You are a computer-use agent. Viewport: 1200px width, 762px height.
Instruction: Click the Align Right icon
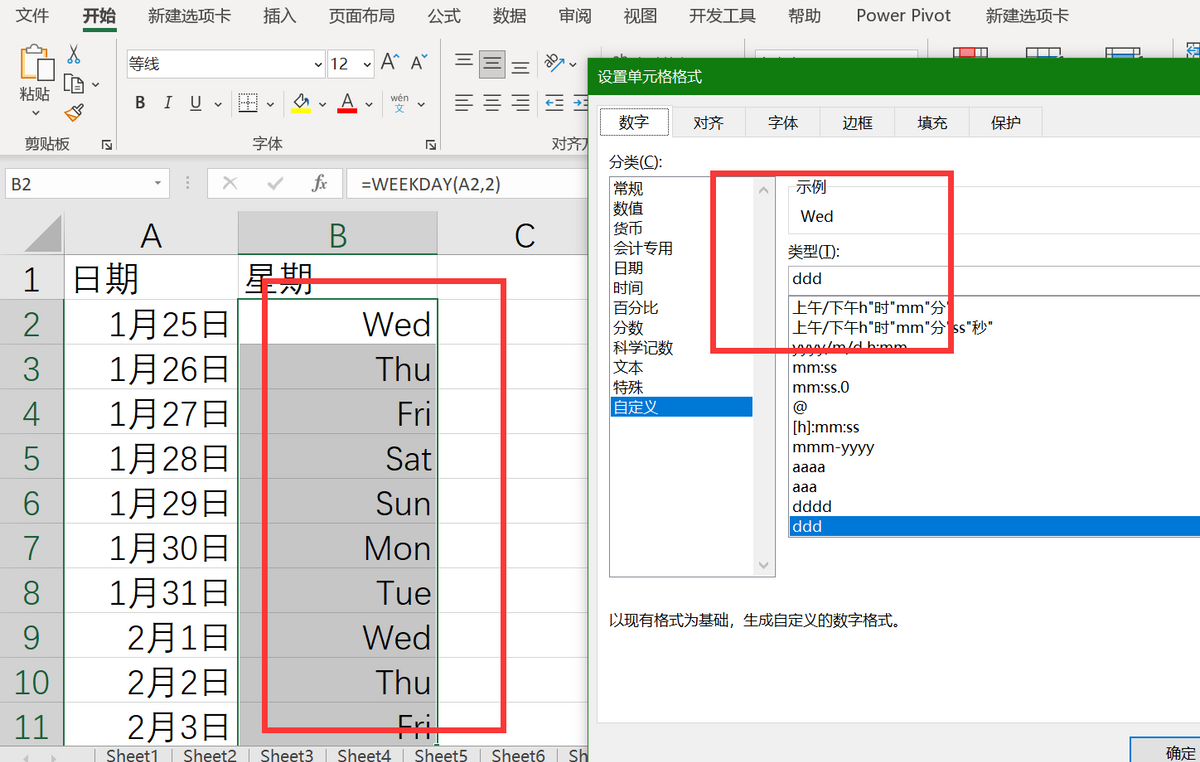coord(520,103)
